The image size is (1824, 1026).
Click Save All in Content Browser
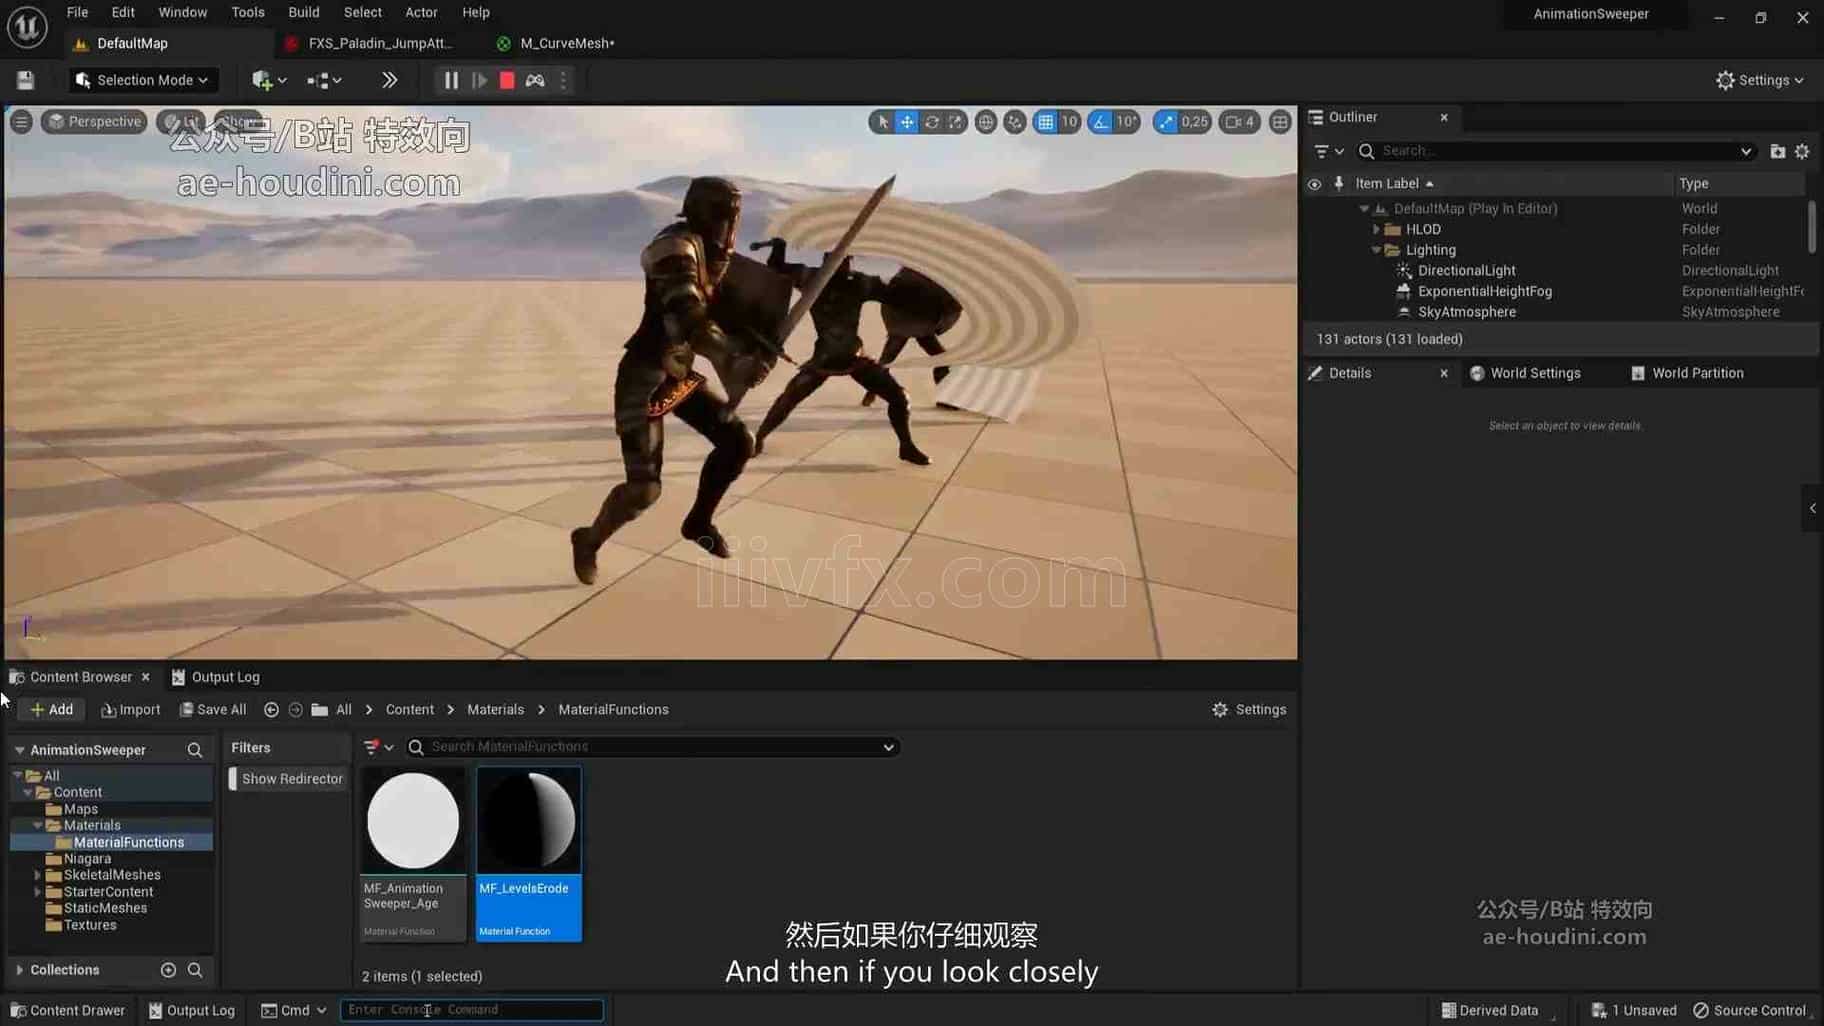212,709
